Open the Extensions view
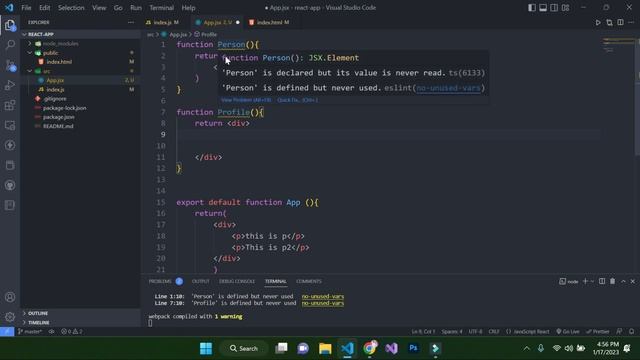The height and width of the screenshot is (360, 640). pyautogui.click(x=10, y=105)
